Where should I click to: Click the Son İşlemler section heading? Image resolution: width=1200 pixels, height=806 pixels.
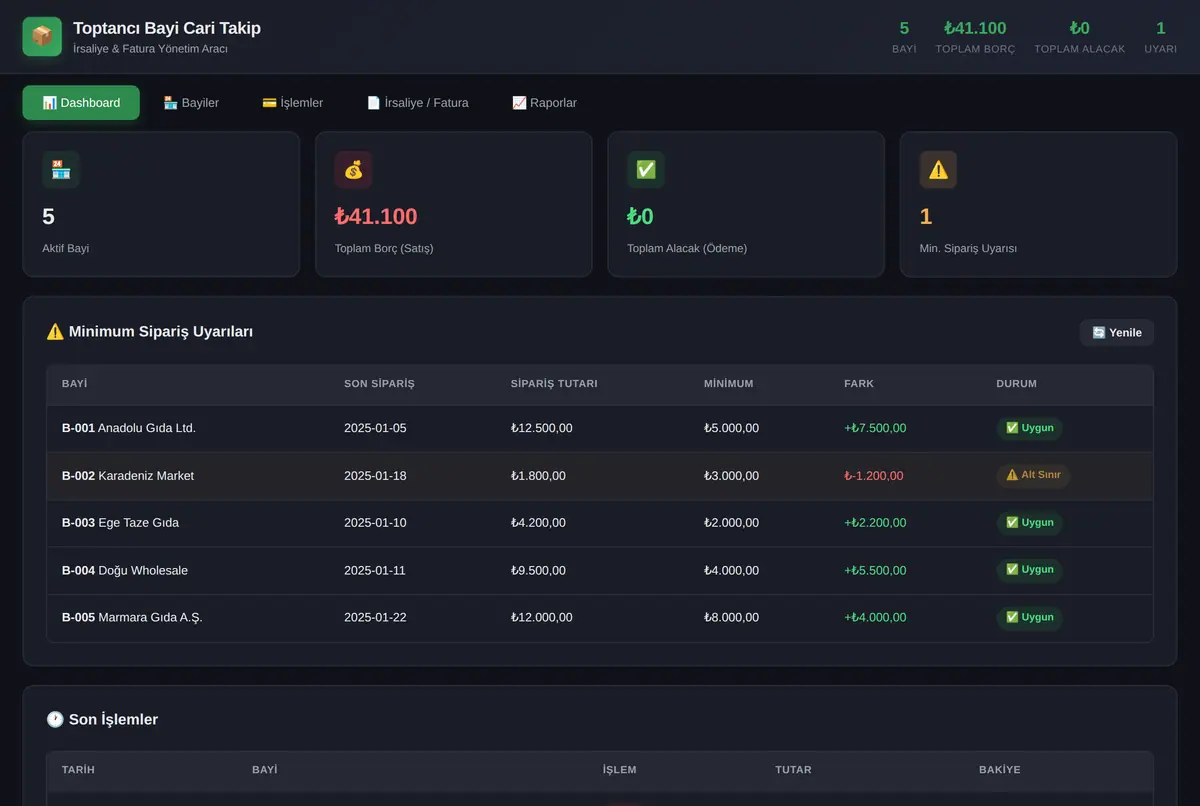click(x=102, y=720)
